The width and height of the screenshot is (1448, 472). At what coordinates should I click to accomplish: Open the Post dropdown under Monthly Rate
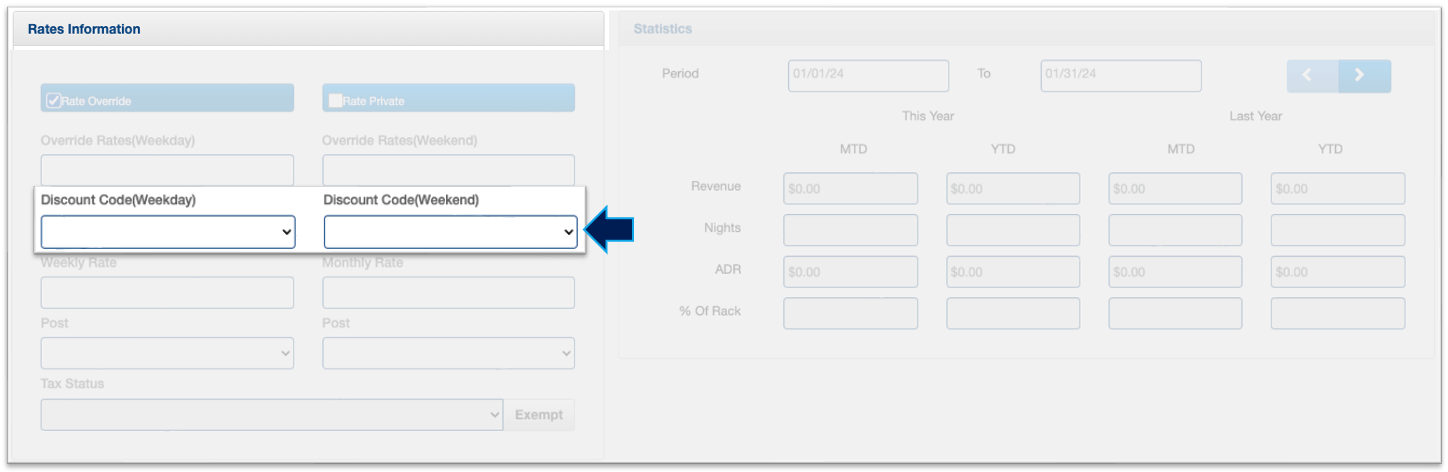[x=448, y=353]
